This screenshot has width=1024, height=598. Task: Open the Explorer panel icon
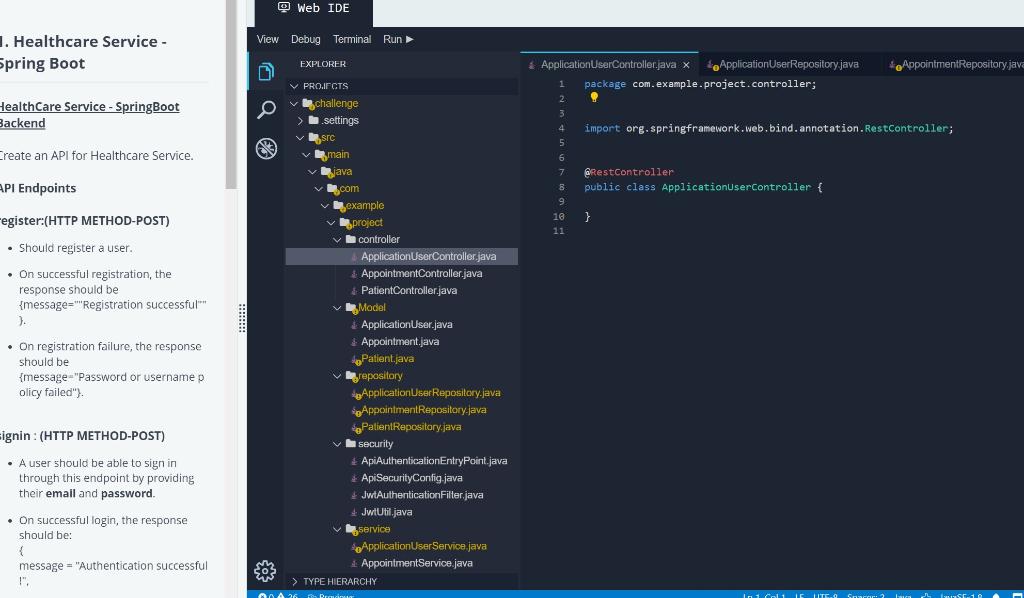coord(265,72)
